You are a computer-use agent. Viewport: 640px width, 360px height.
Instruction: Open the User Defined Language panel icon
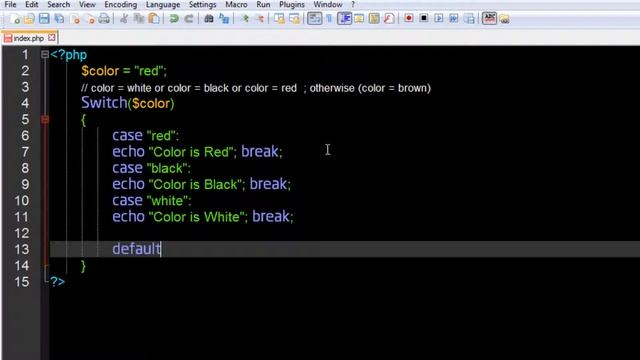359,19
